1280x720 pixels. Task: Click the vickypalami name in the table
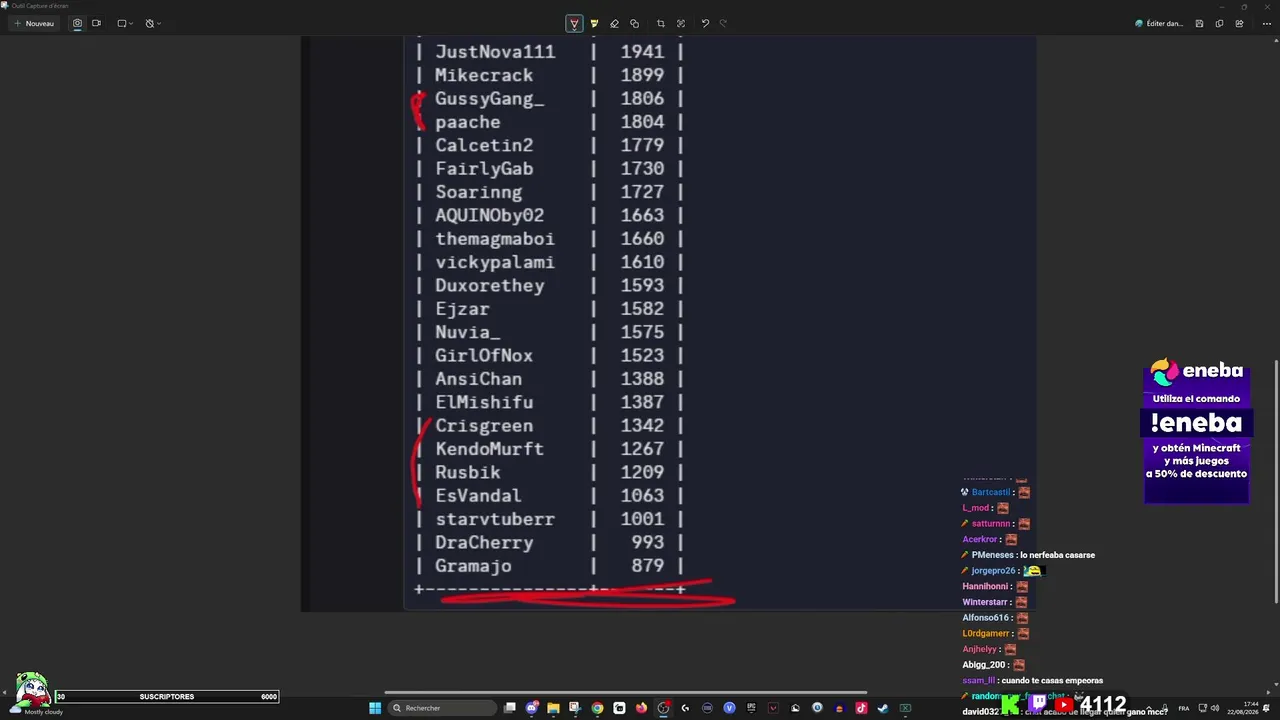click(495, 262)
